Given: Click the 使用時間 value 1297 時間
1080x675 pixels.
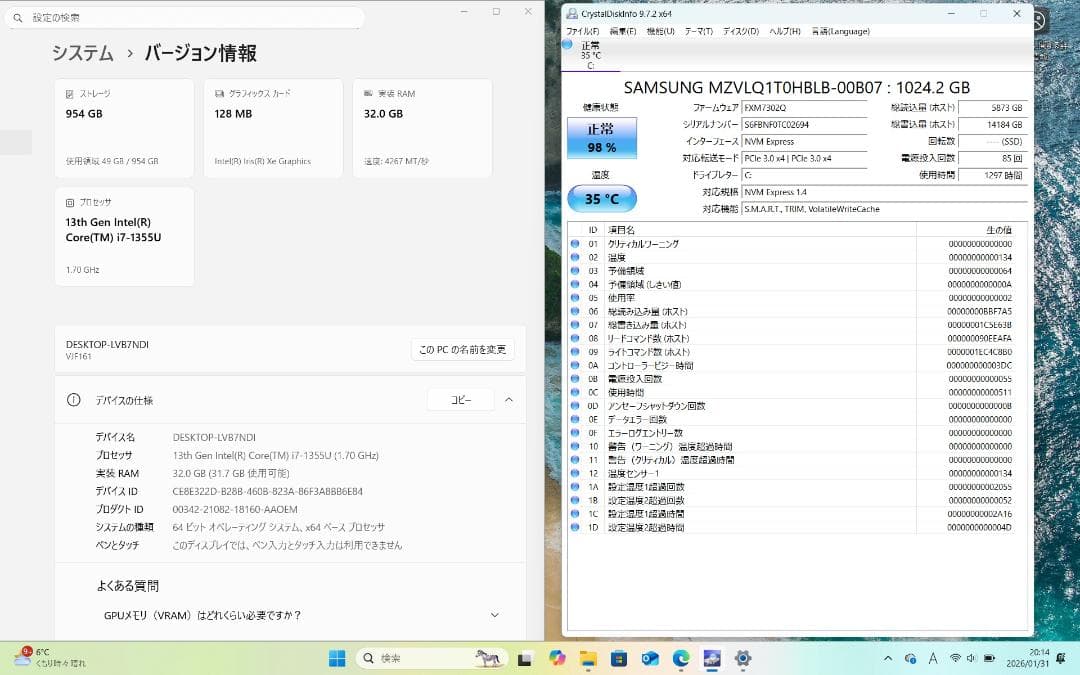Looking at the screenshot, I should (992, 176).
